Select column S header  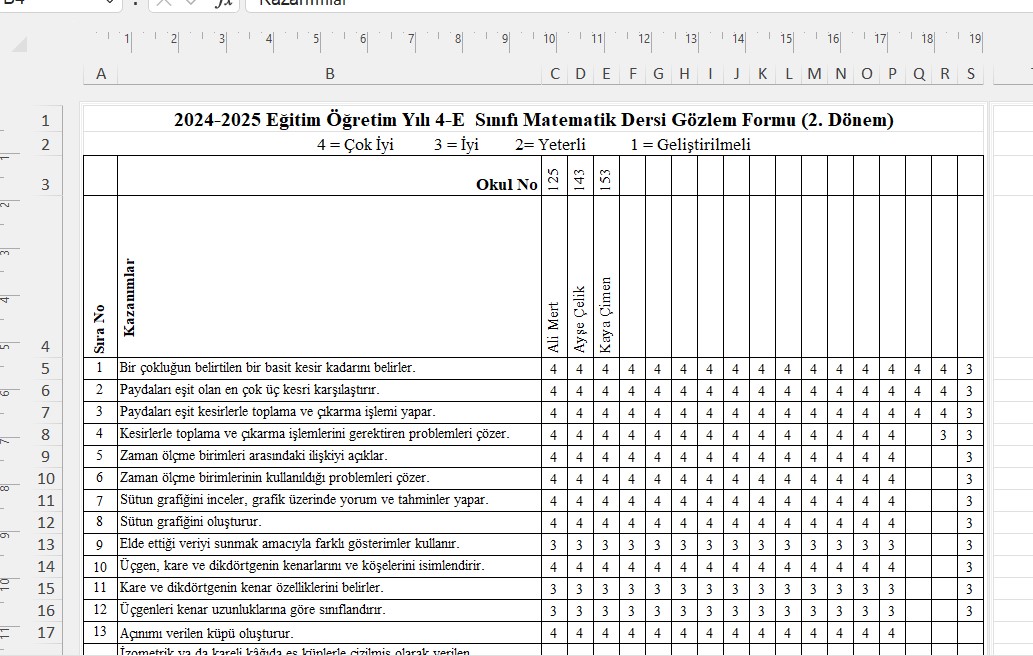[970, 74]
